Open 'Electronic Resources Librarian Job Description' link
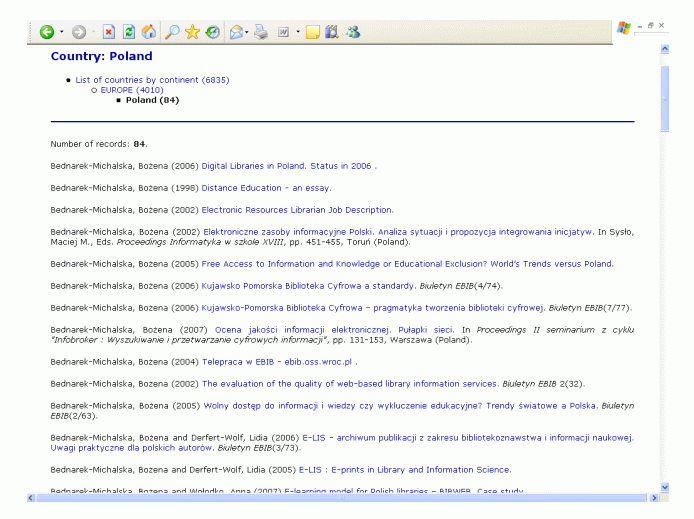This screenshot has width=694, height=519. coord(297,210)
